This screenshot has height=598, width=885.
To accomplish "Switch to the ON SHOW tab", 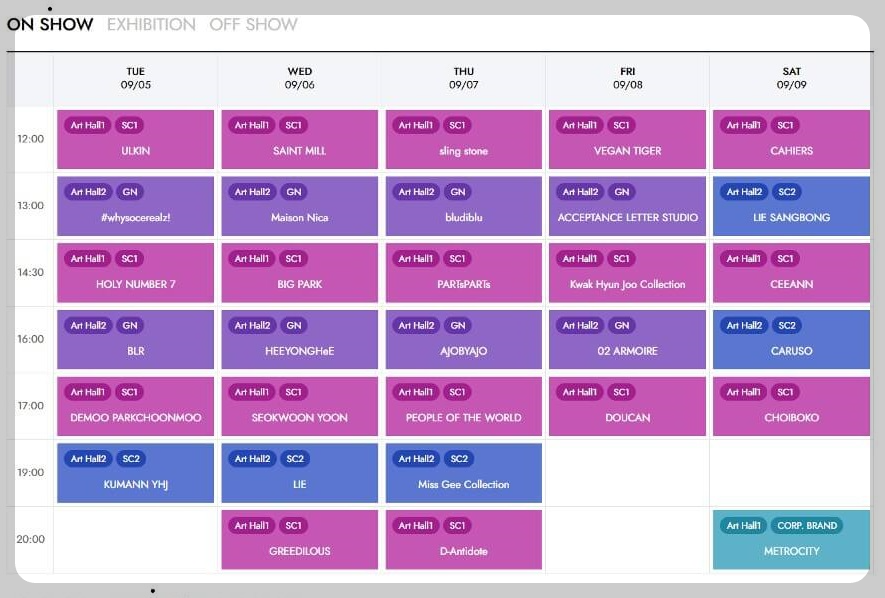I will pos(50,24).
